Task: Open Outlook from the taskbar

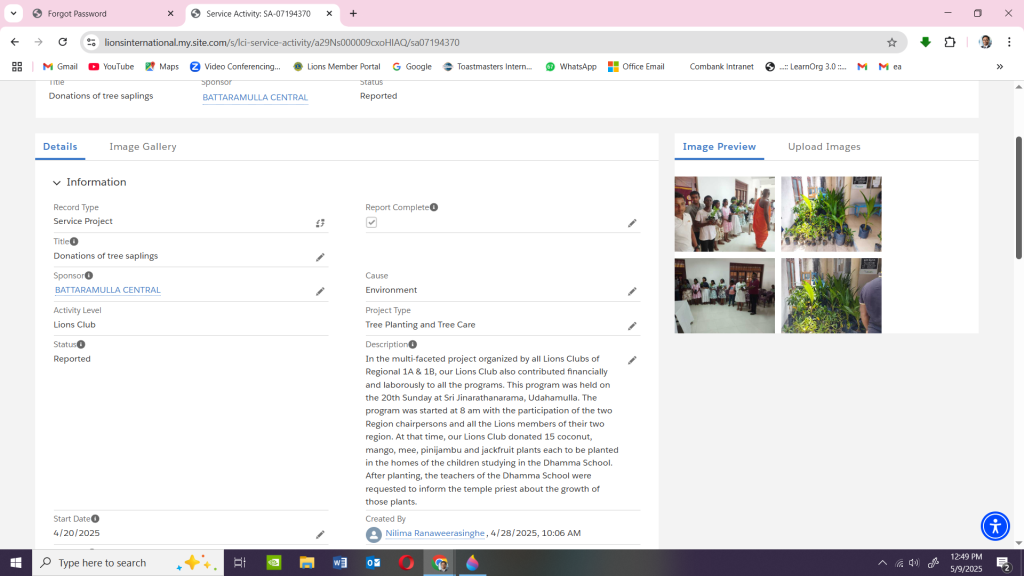Action: (x=373, y=562)
